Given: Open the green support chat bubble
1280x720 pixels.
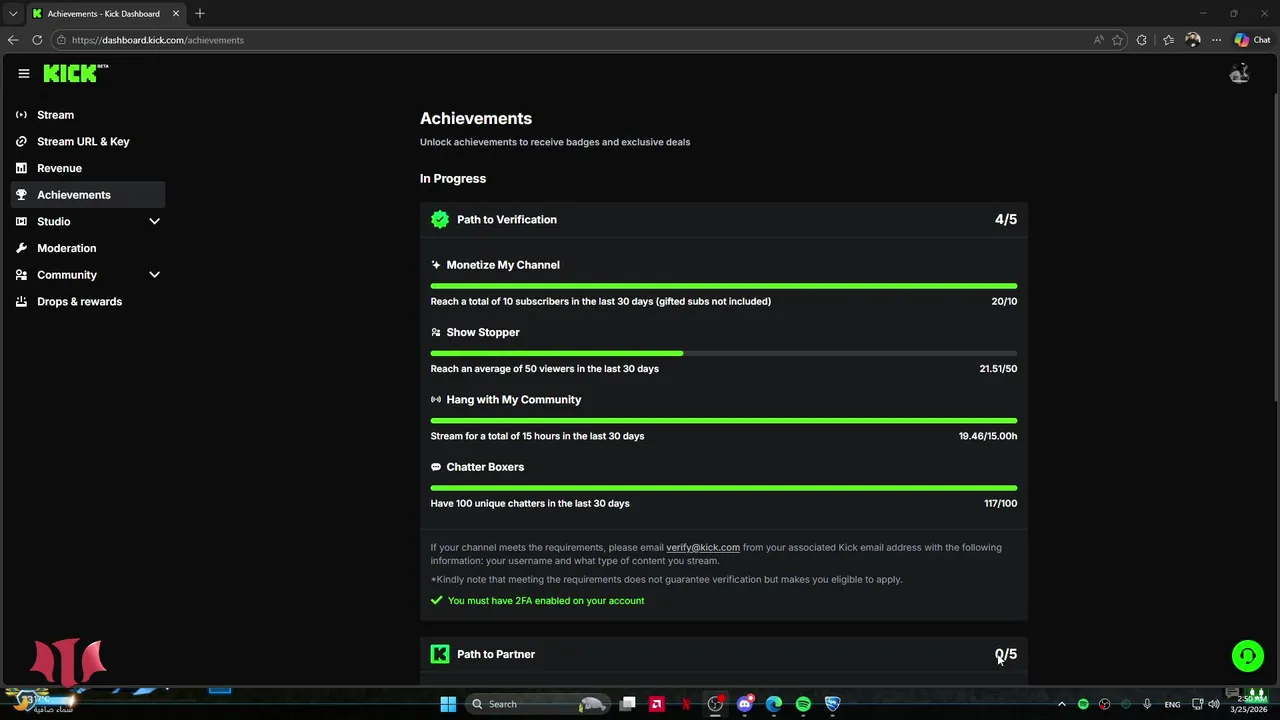Looking at the screenshot, I should (x=1248, y=656).
